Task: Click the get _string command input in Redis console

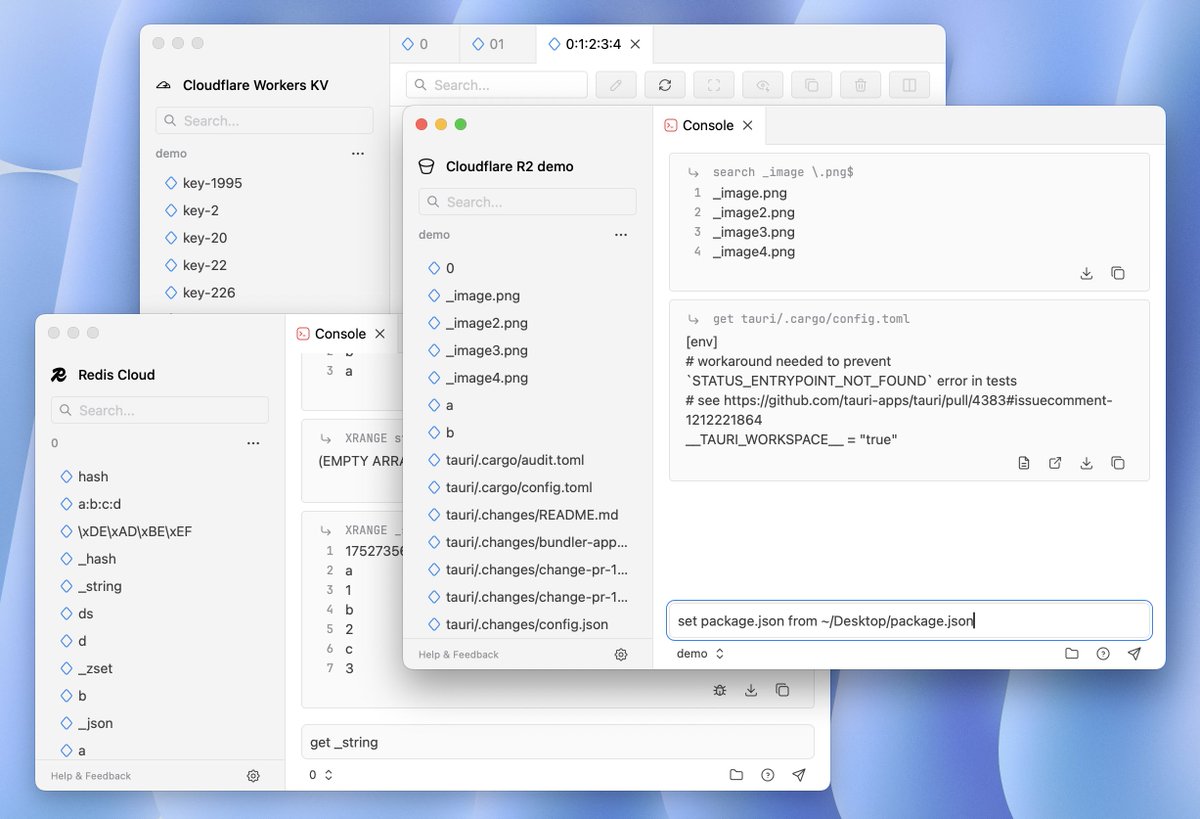Action: pos(557,742)
